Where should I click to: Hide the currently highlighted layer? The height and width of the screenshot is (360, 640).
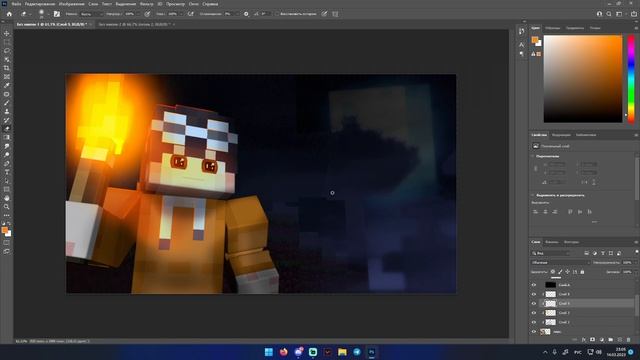(x=533, y=303)
